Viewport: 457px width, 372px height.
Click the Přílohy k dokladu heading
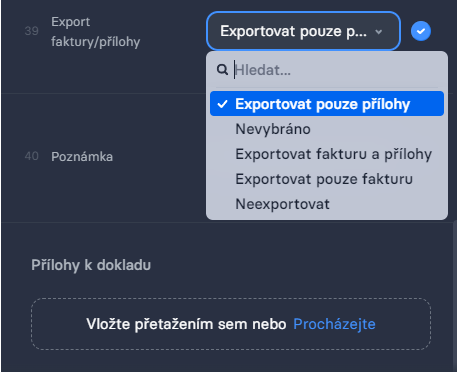(91, 265)
